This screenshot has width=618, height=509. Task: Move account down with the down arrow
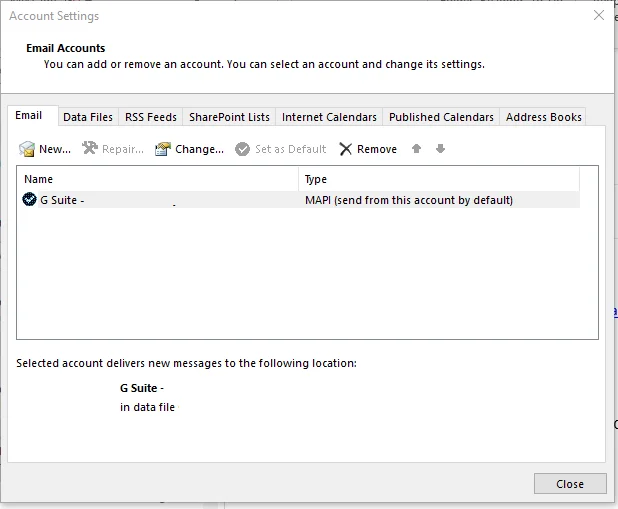(440, 149)
